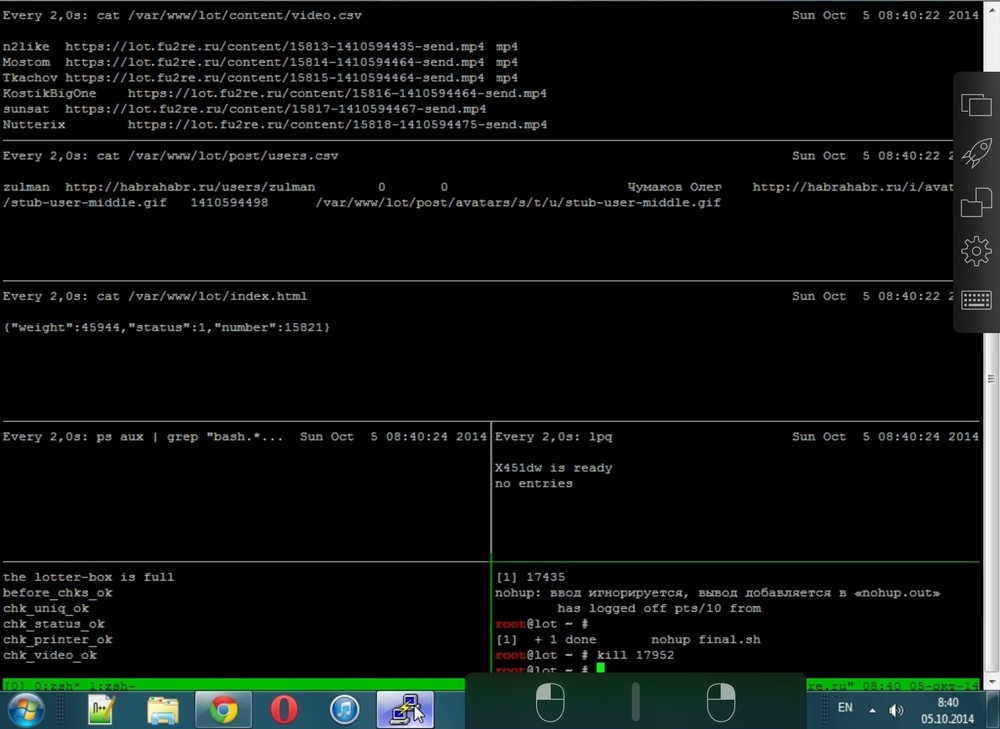Show hidden tray icons arrow
Image resolution: width=1000 pixels, height=729 pixels.
pos(872,710)
